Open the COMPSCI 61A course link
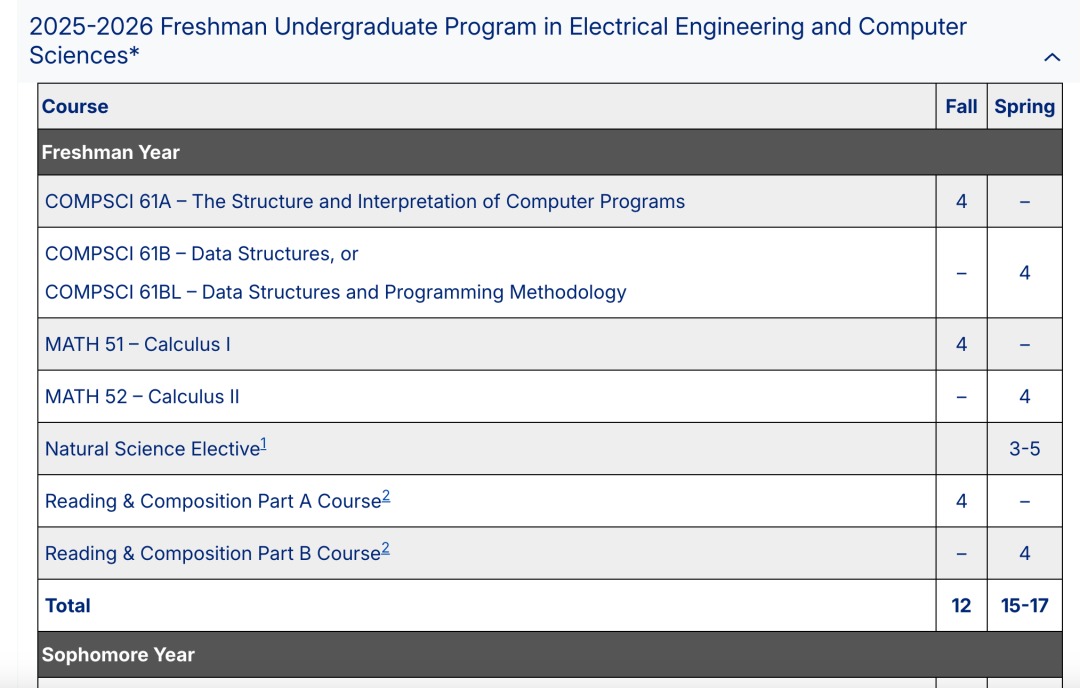Viewport: 1080px width, 688px height. (364, 202)
